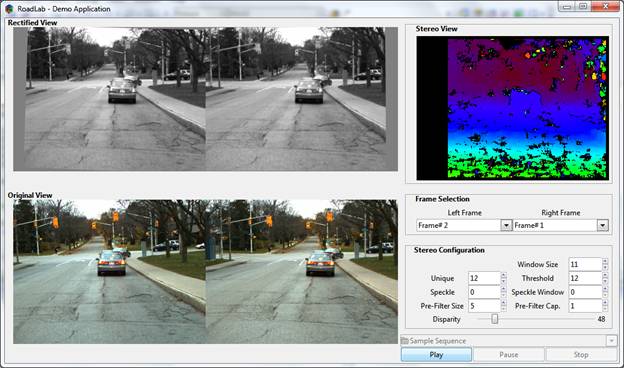The image size is (624, 368).
Task: Click the left image in Rectified View
Action: (109, 99)
